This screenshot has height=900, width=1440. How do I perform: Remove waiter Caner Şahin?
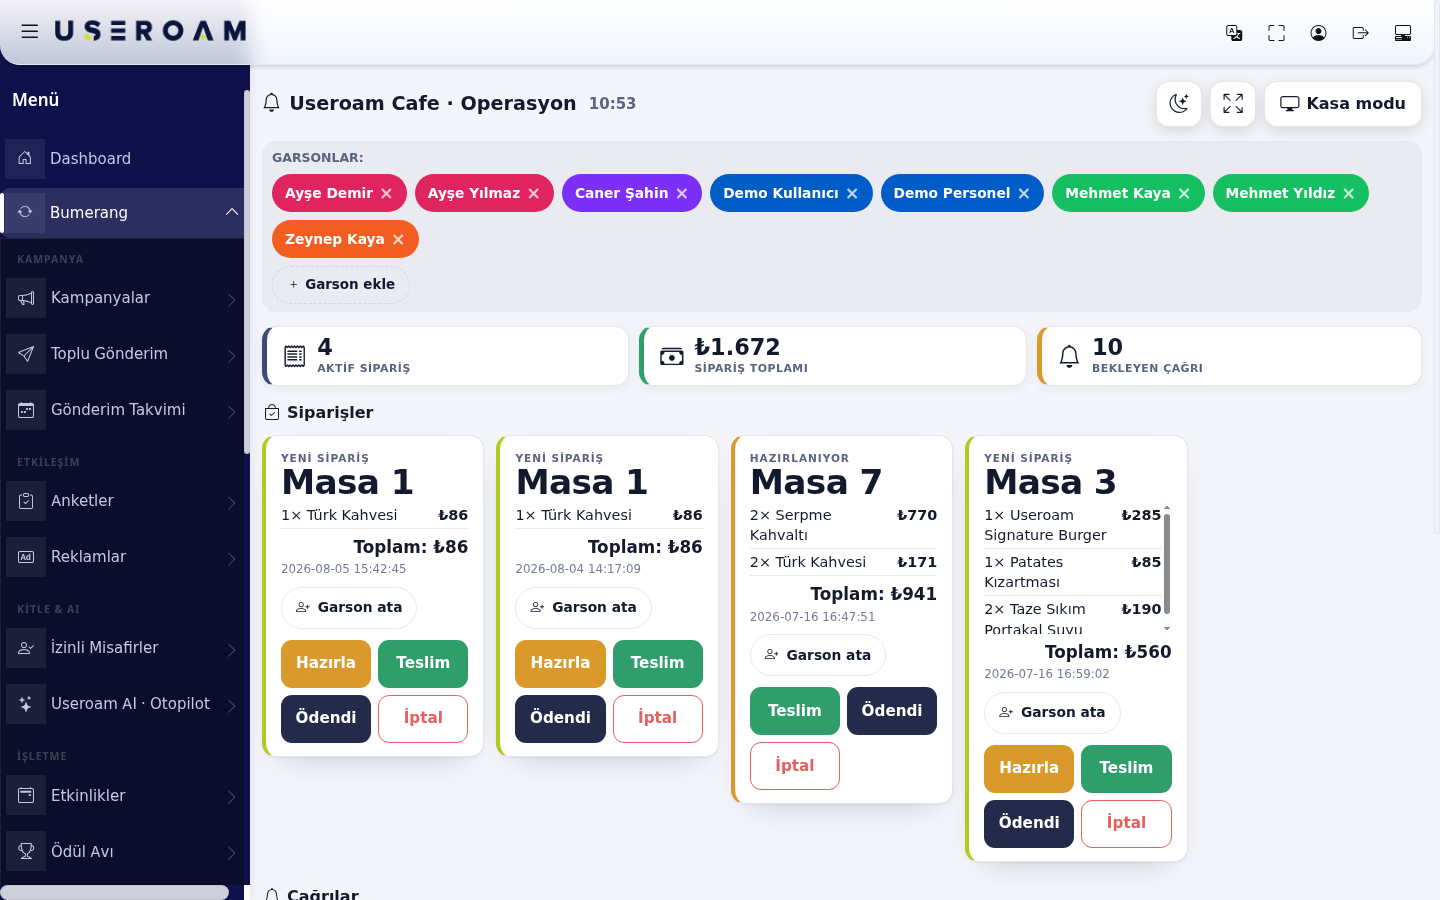point(682,194)
